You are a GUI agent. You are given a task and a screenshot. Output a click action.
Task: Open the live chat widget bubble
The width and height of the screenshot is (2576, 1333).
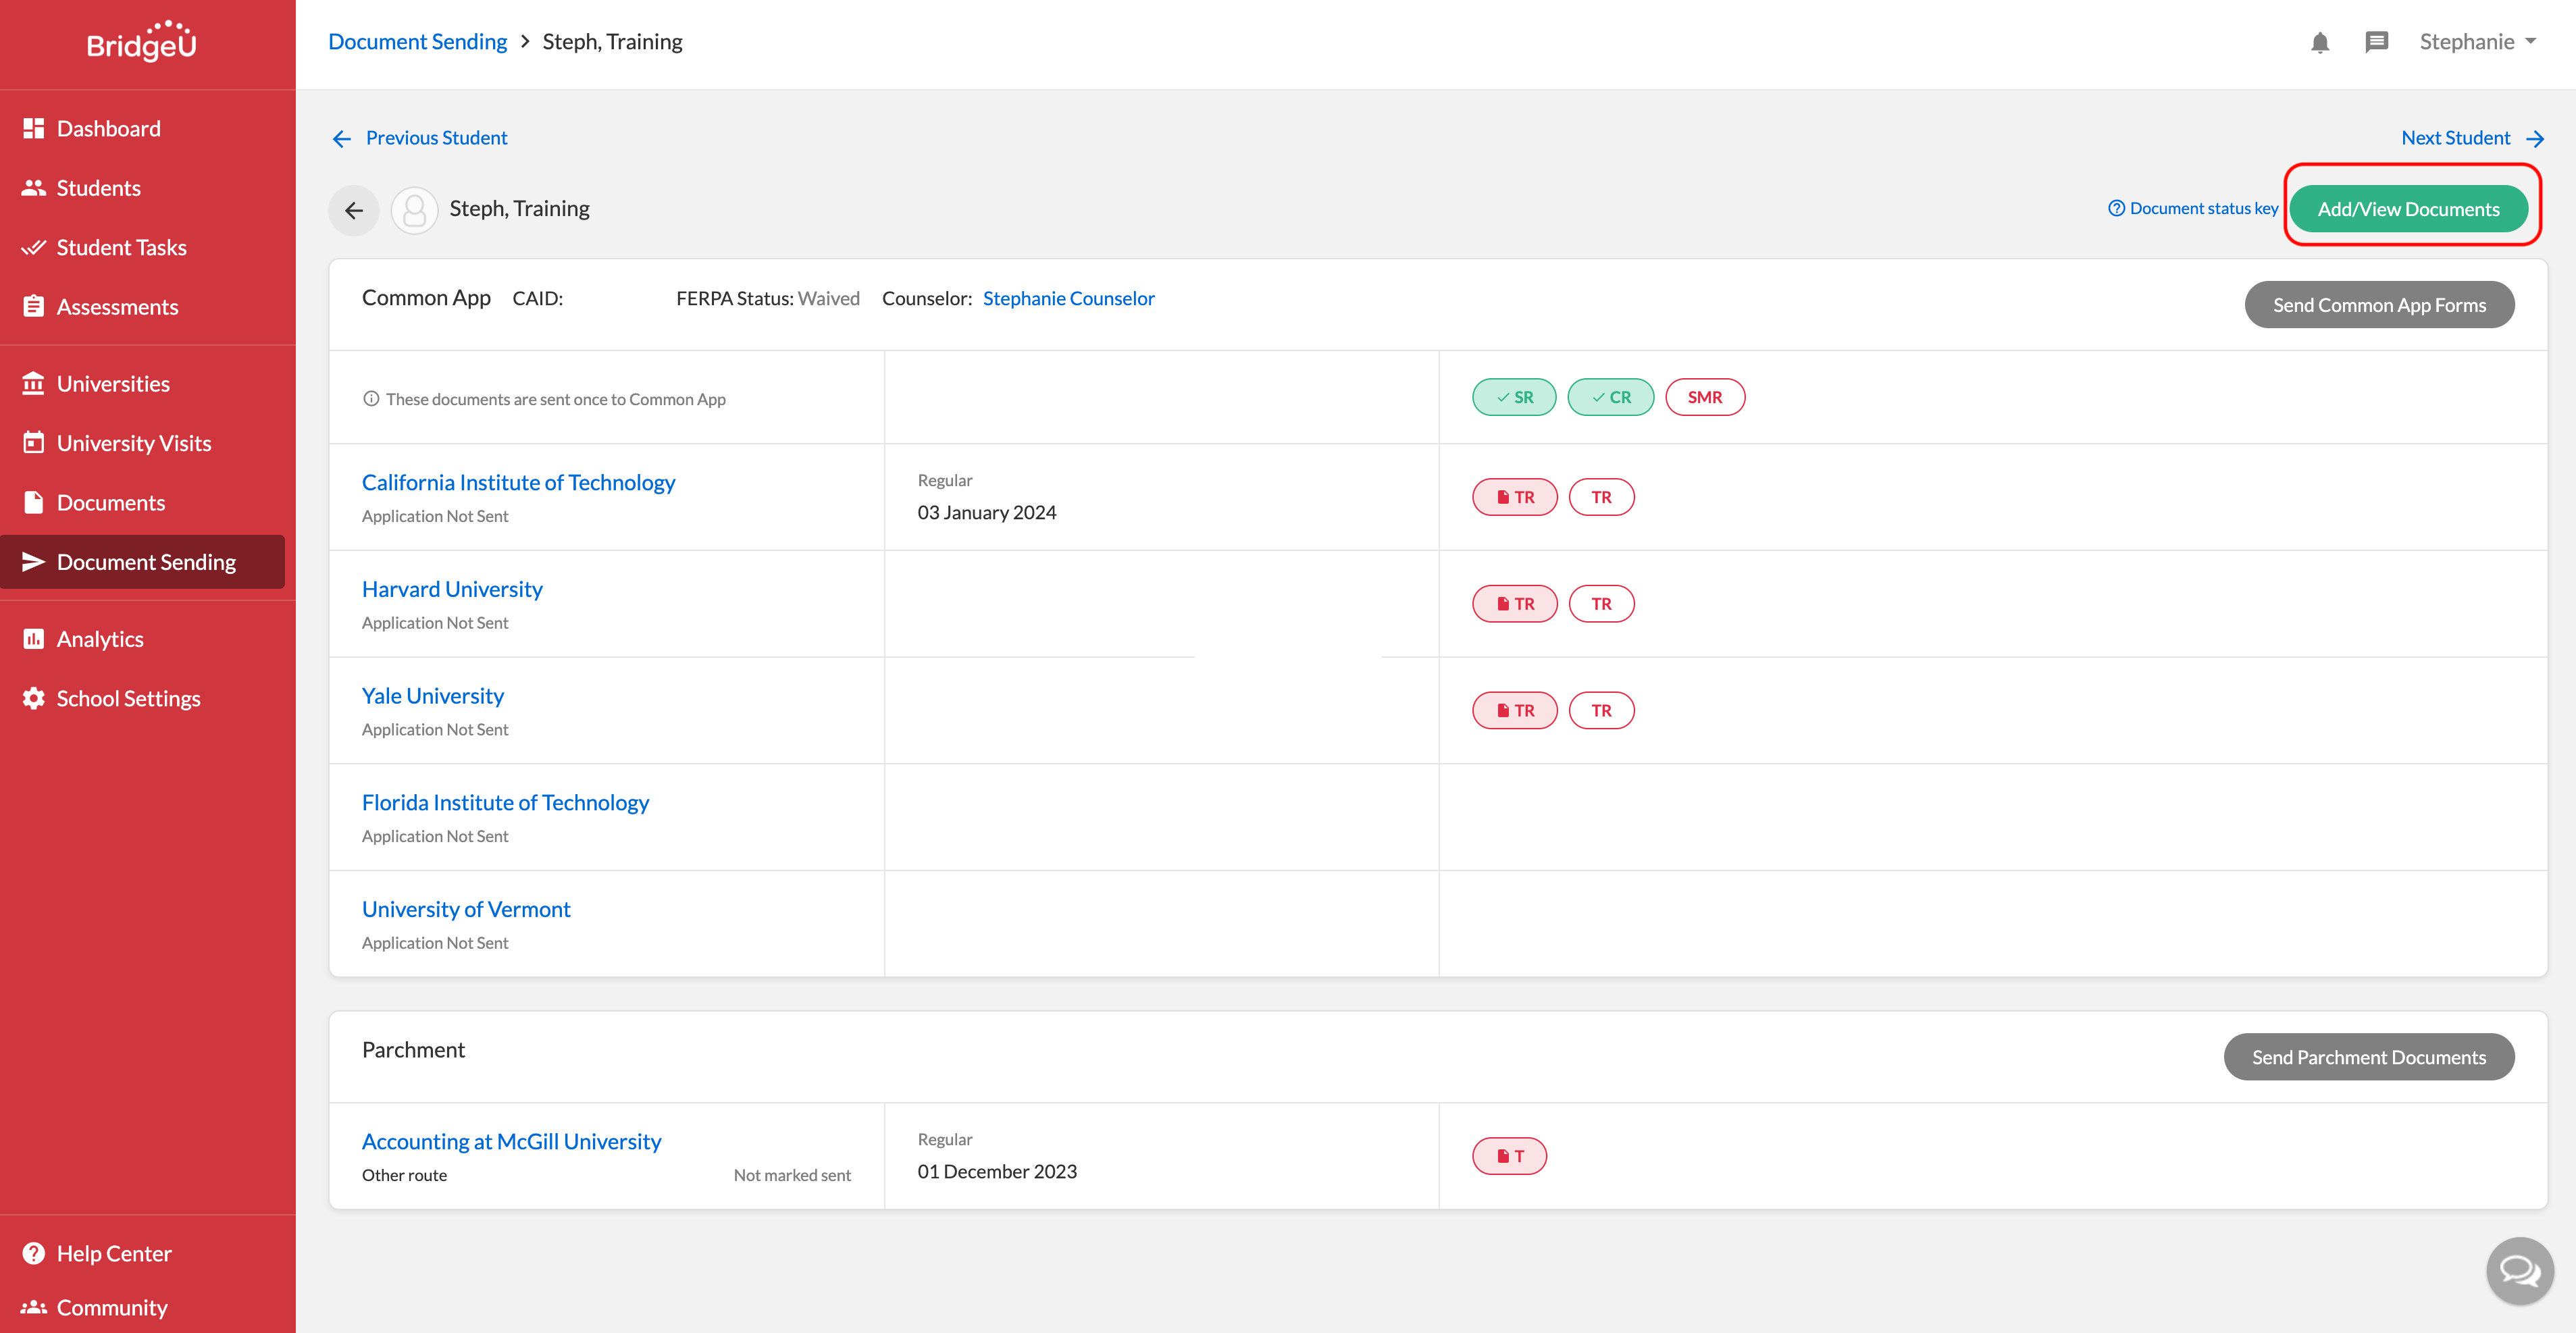[x=2519, y=1271]
